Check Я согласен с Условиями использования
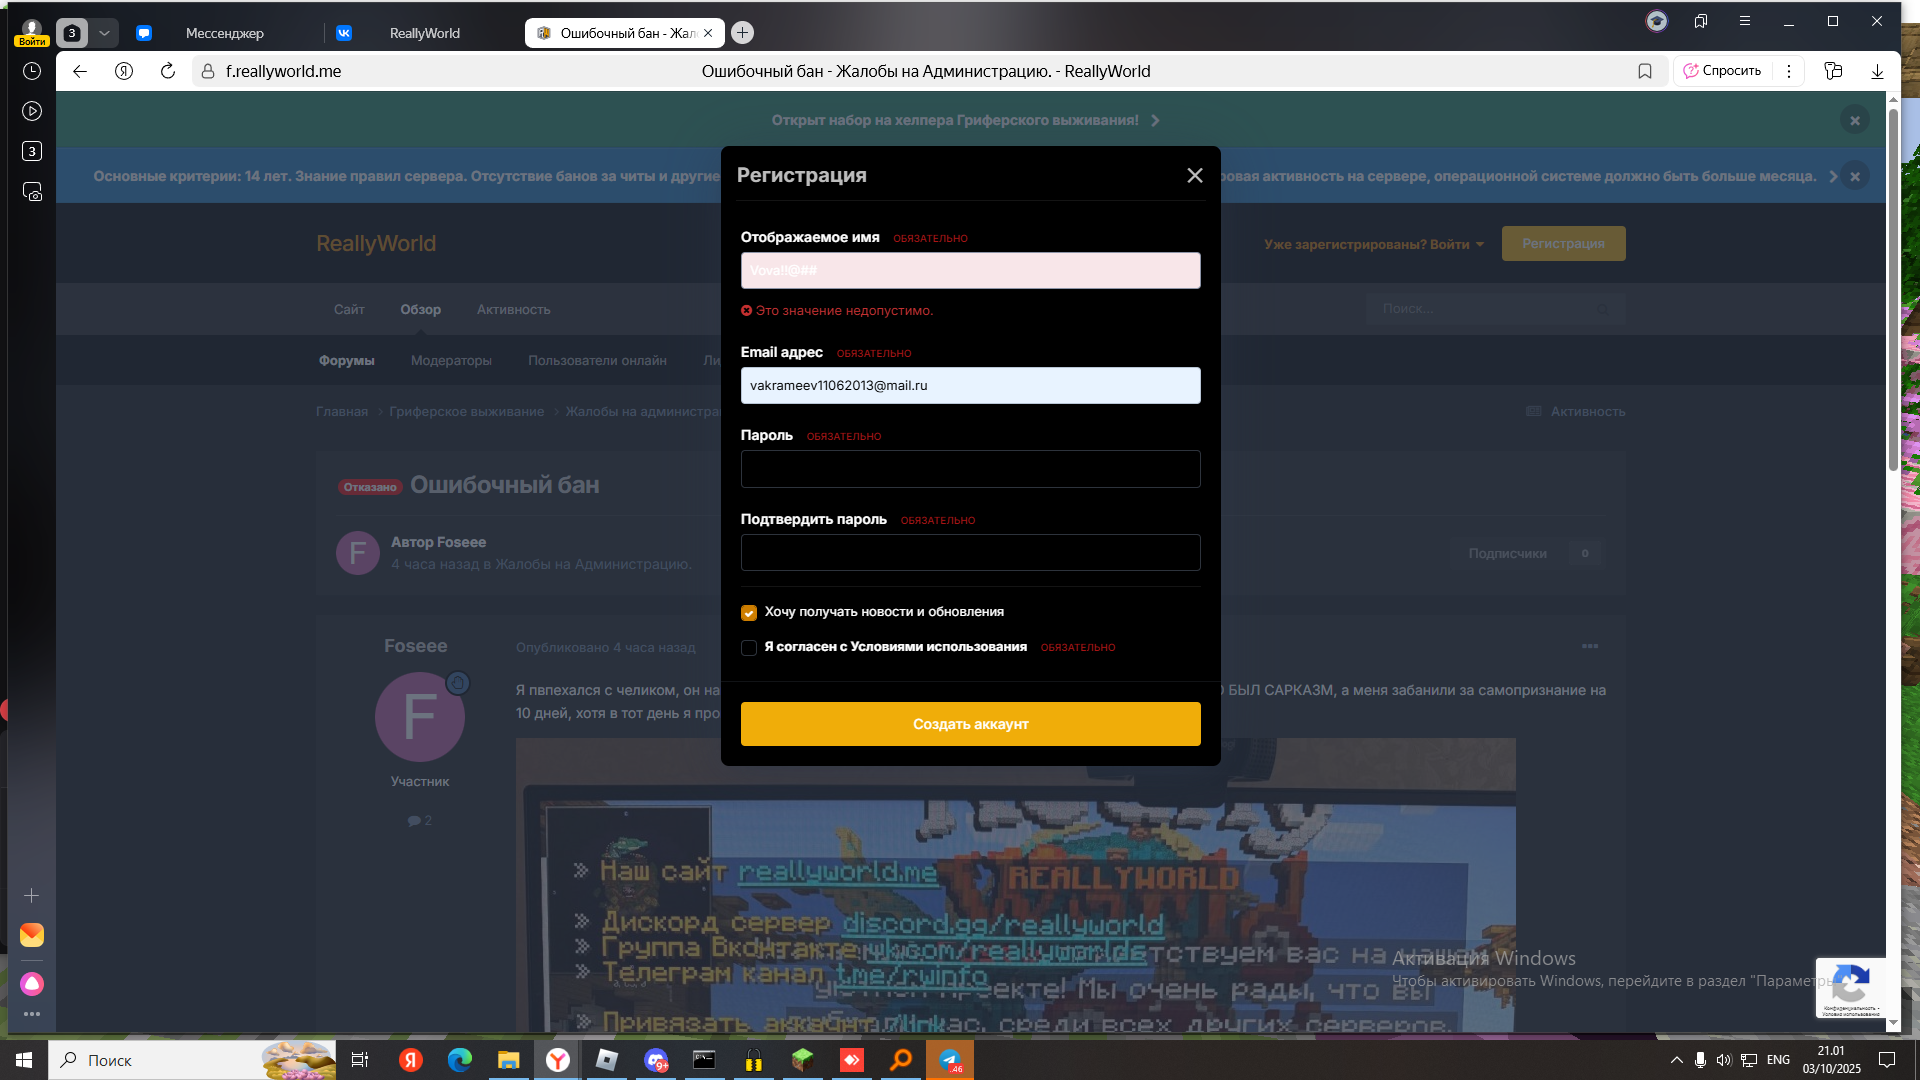This screenshot has height=1080, width=1920. point(749,648)
